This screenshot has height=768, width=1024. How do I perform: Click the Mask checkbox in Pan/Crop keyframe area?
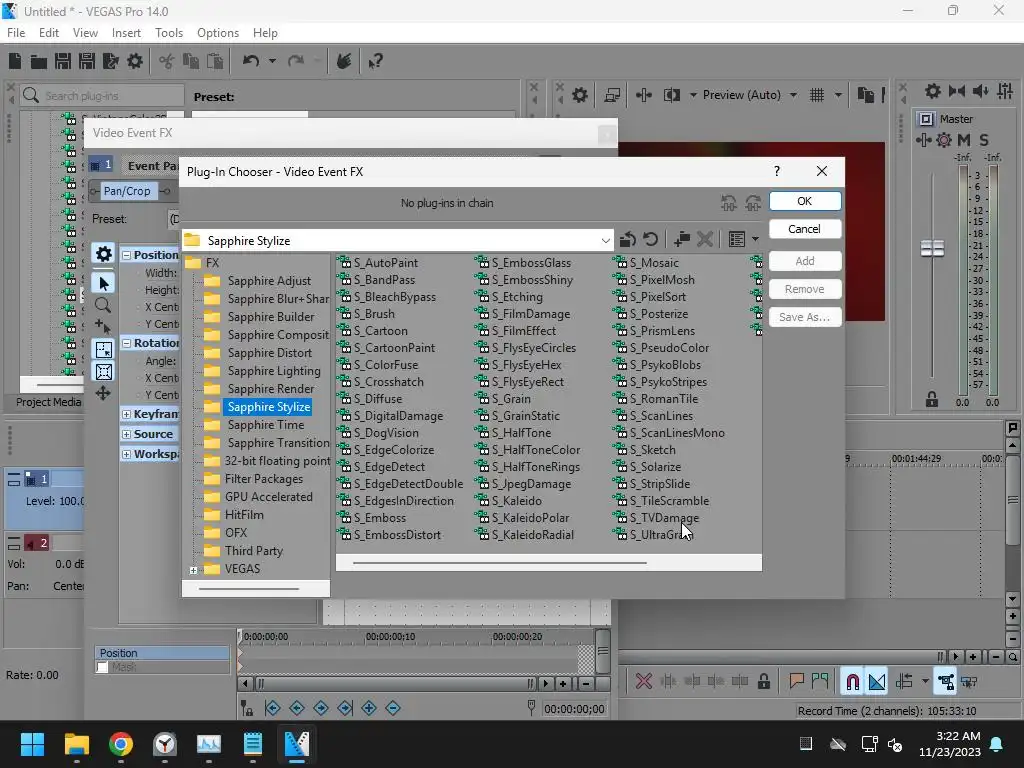(103, 667)
